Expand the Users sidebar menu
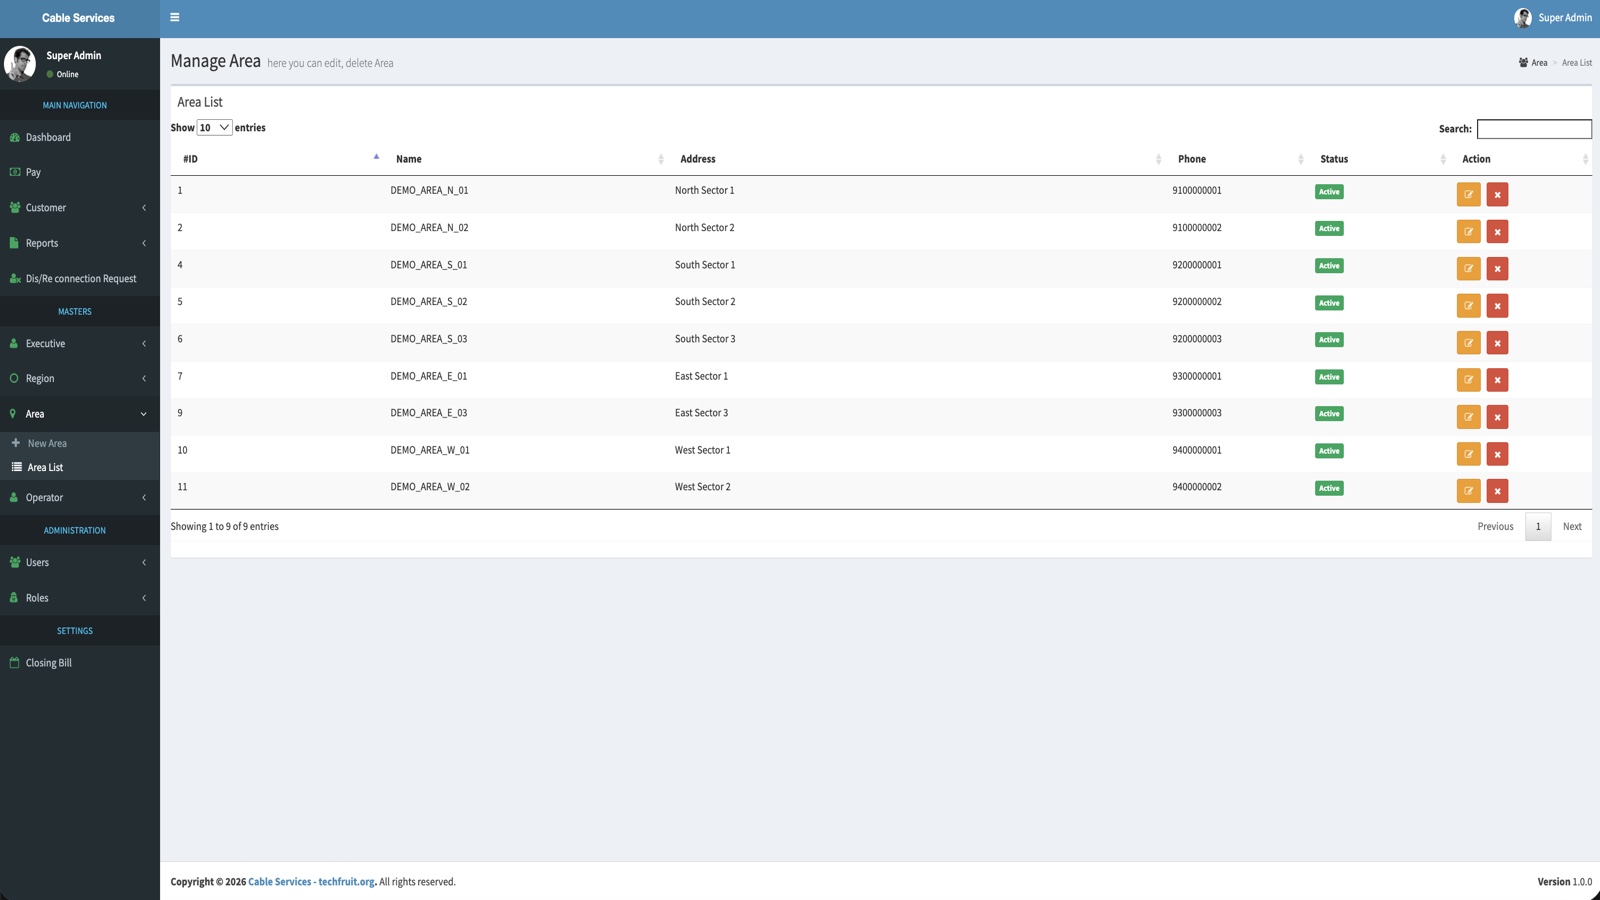 80,562
